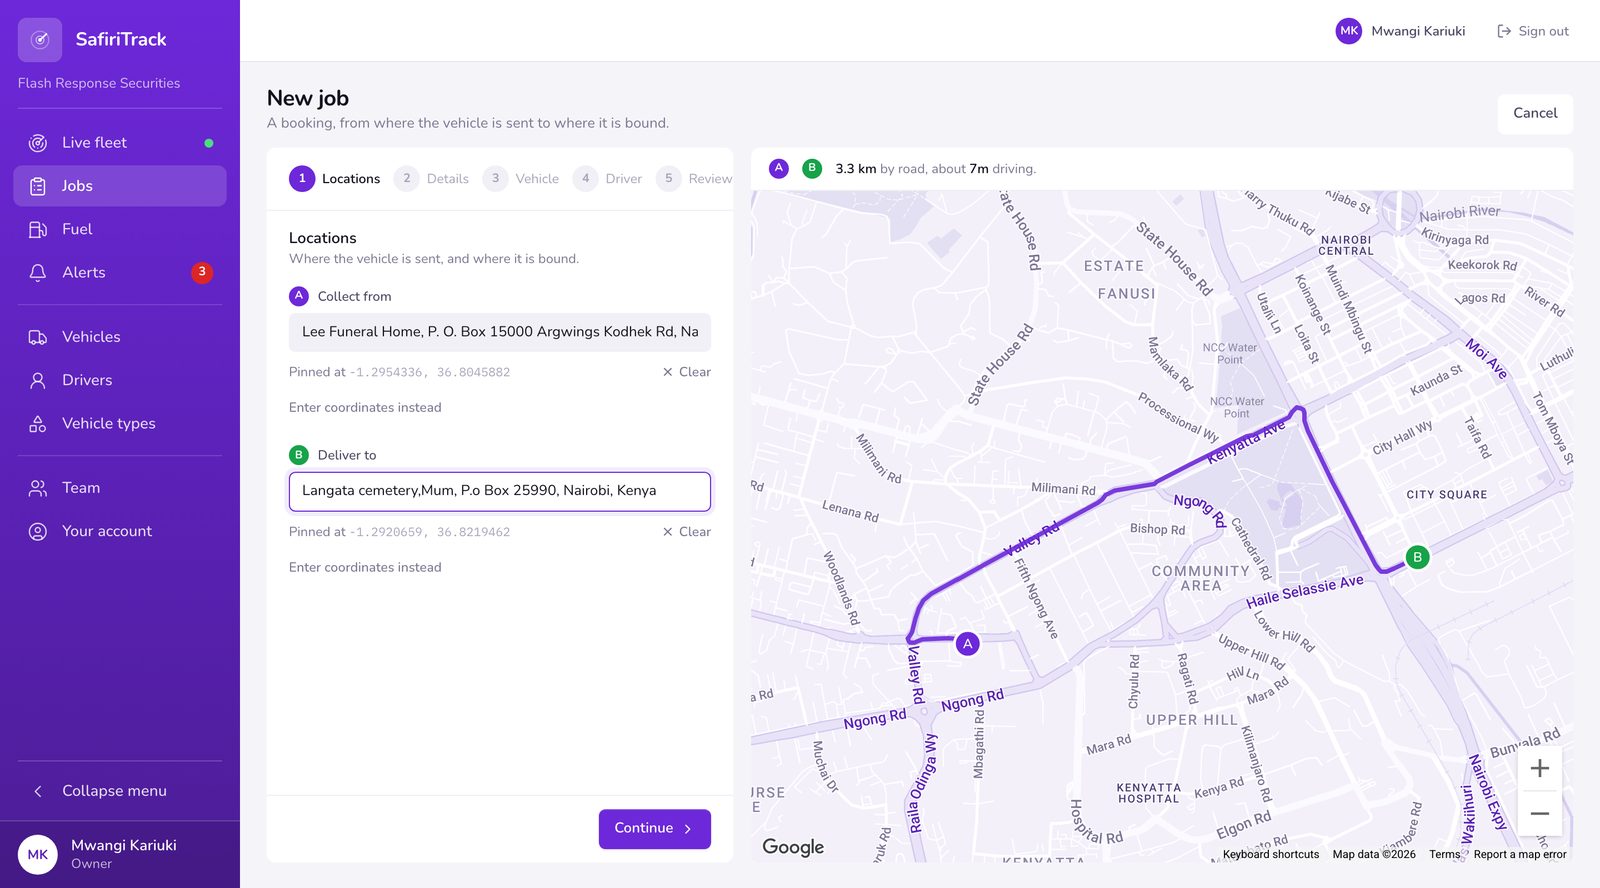Select the Locations step tab
Viewport: 1600px width, 888px height.
(335, 179)
